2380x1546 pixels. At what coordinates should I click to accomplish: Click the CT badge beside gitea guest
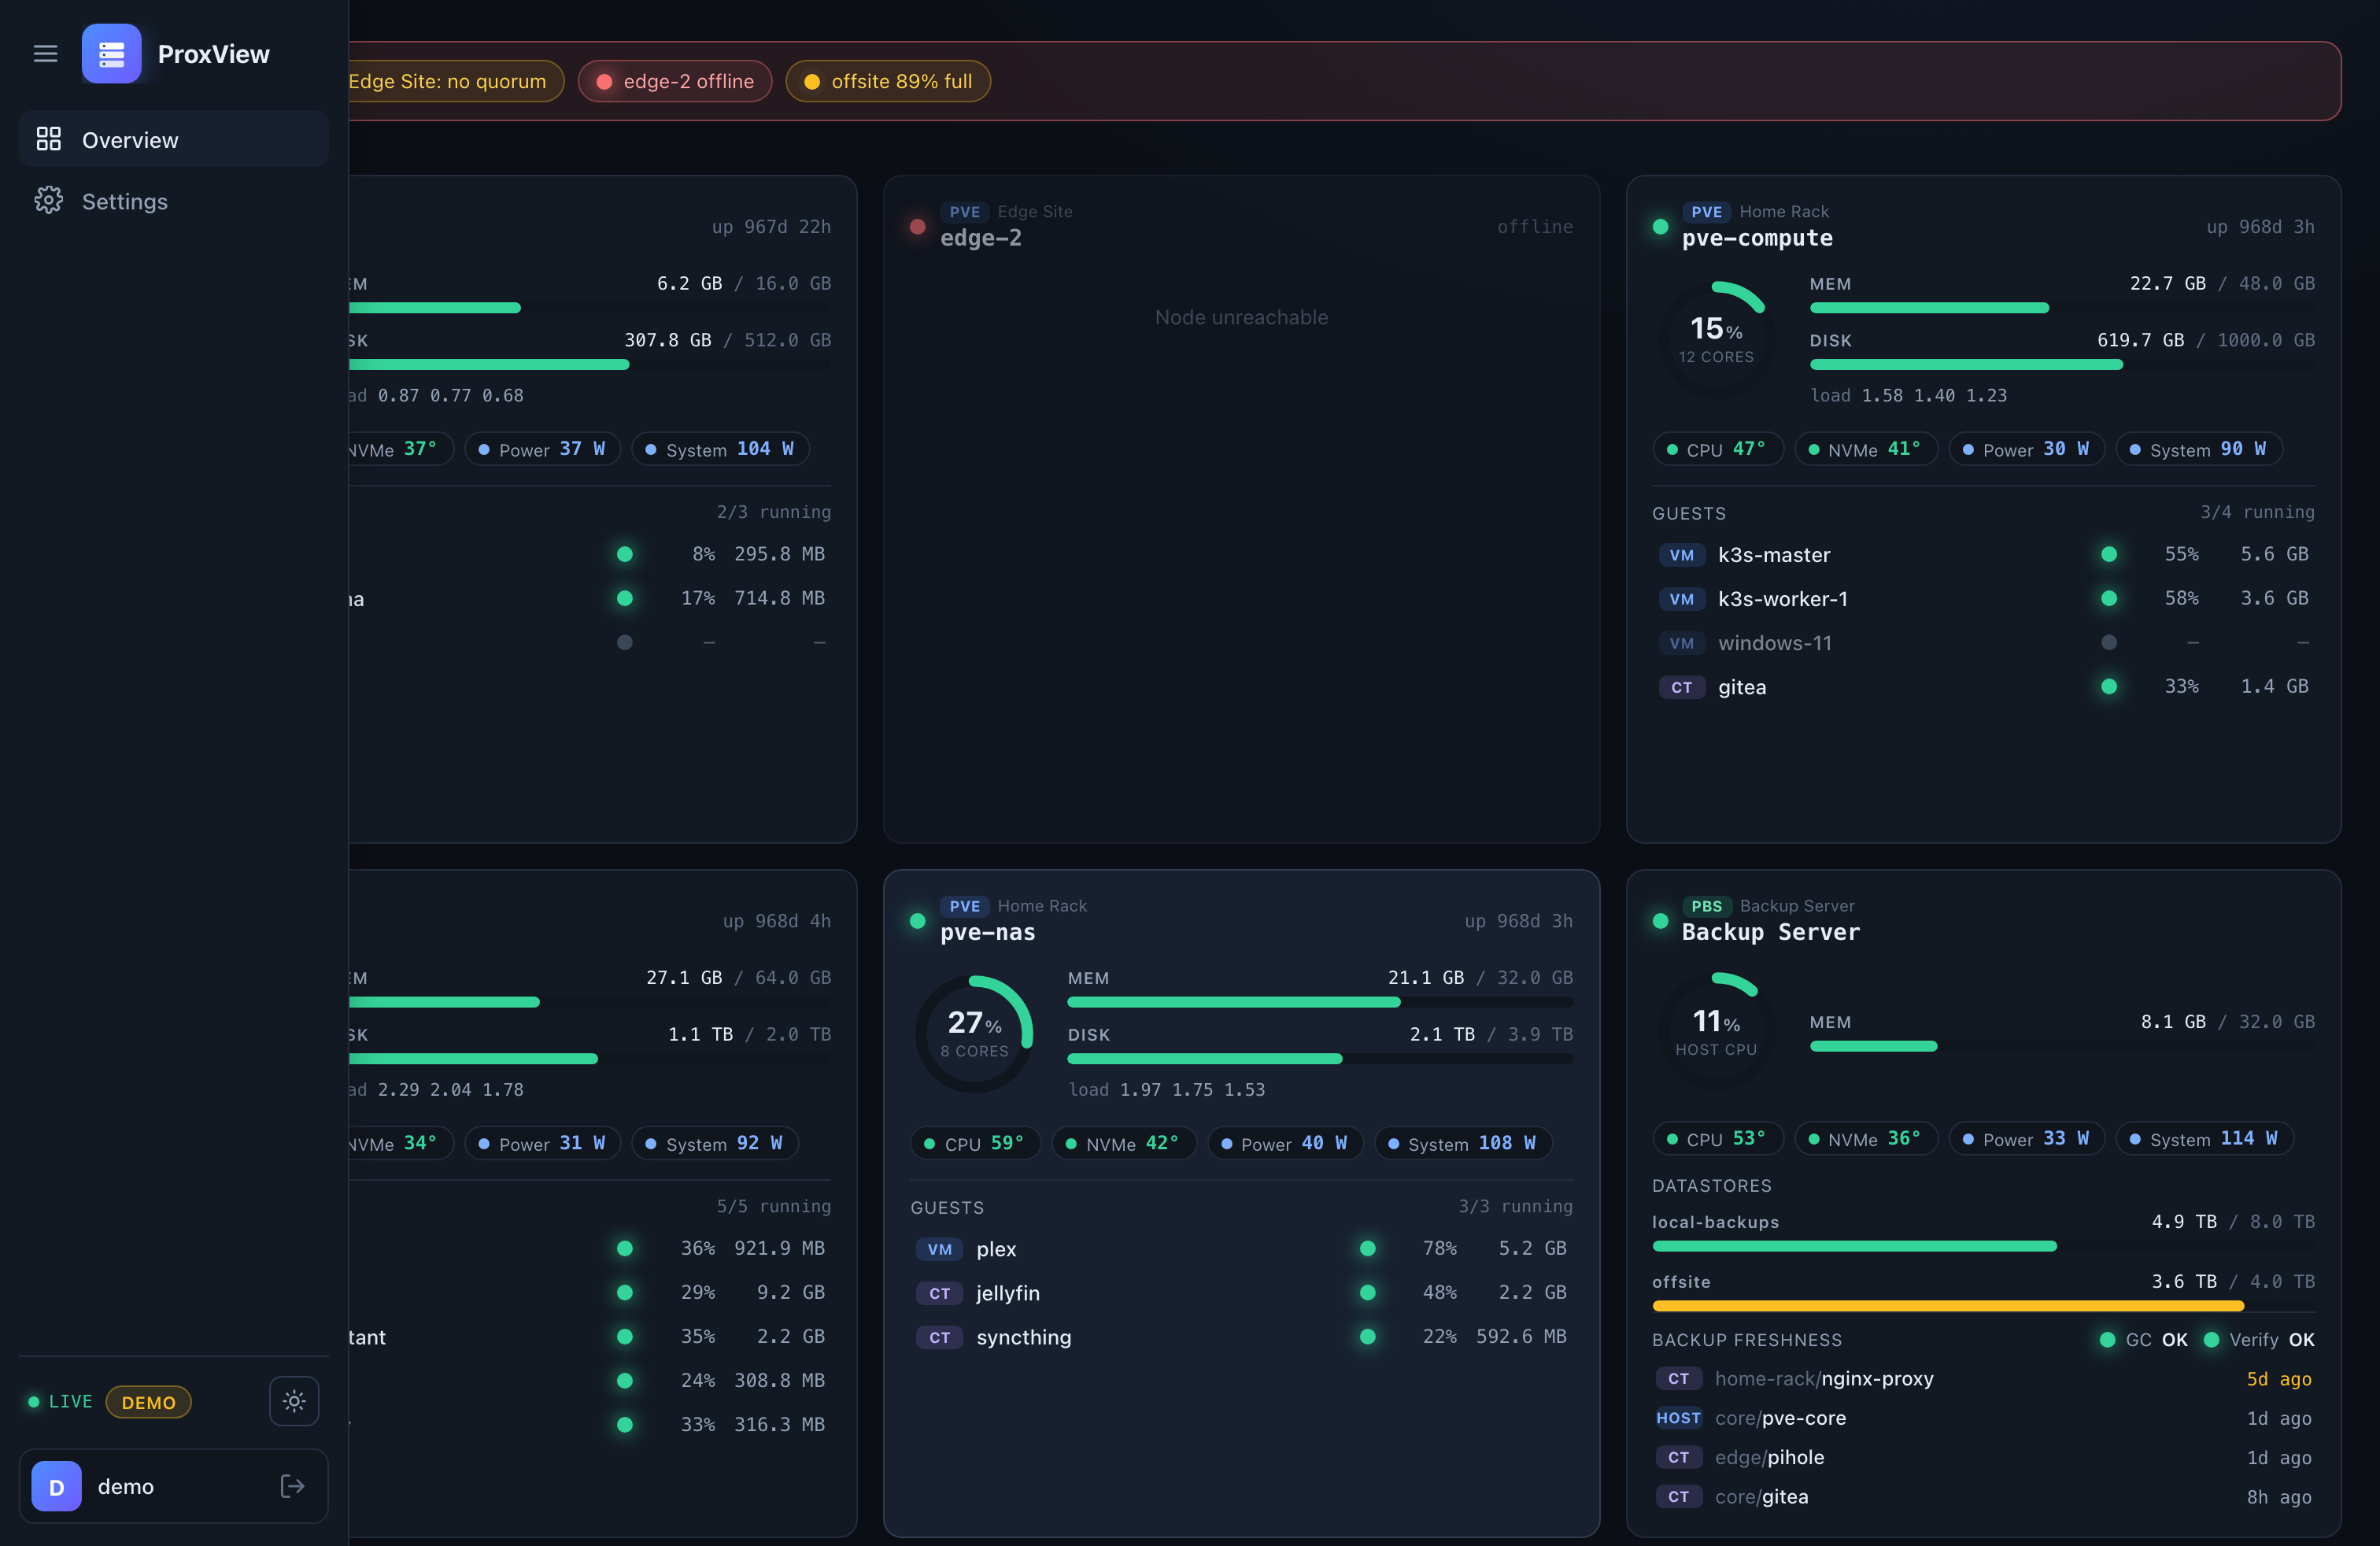(x=1681, y=687)
